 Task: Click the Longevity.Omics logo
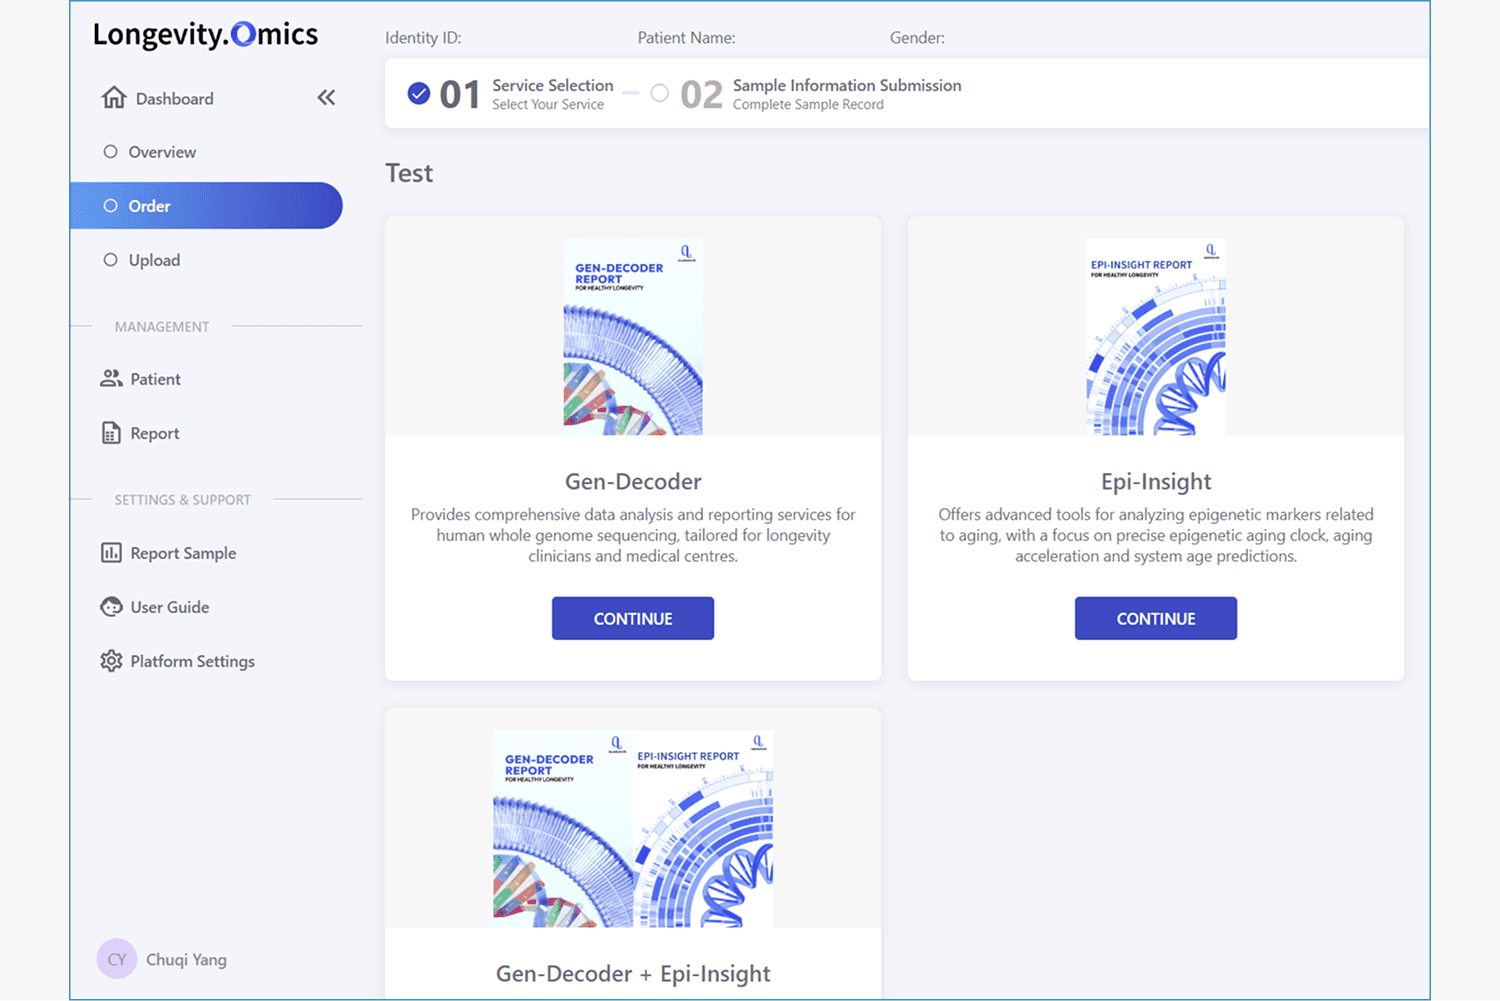pyautogui.click(x=205, y=34)
